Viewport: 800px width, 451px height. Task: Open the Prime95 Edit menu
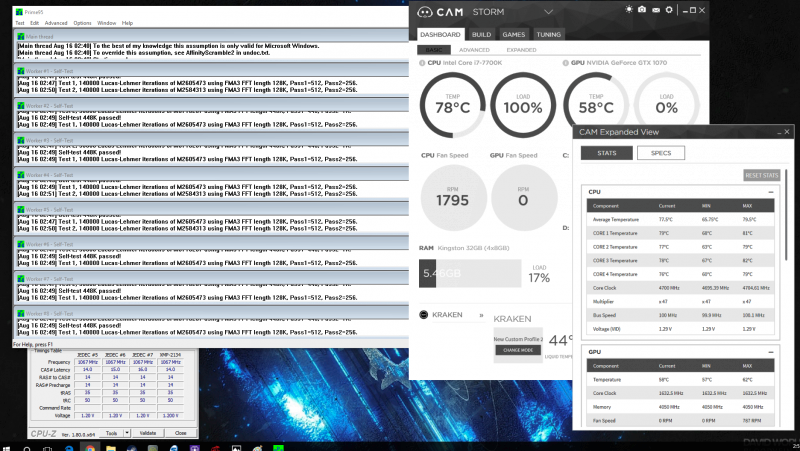(34, 23)
